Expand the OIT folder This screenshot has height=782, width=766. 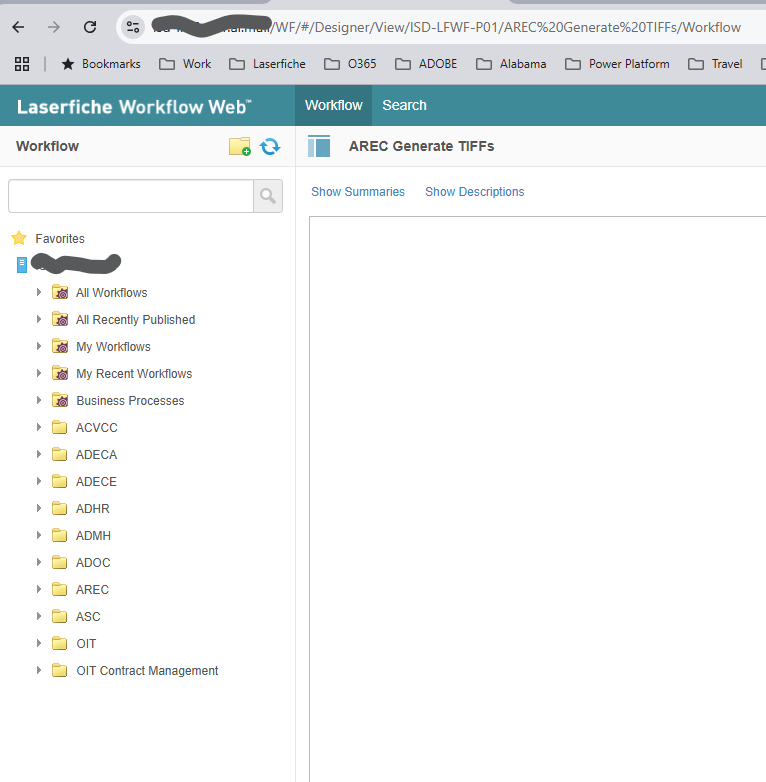(x=39, y=643)
